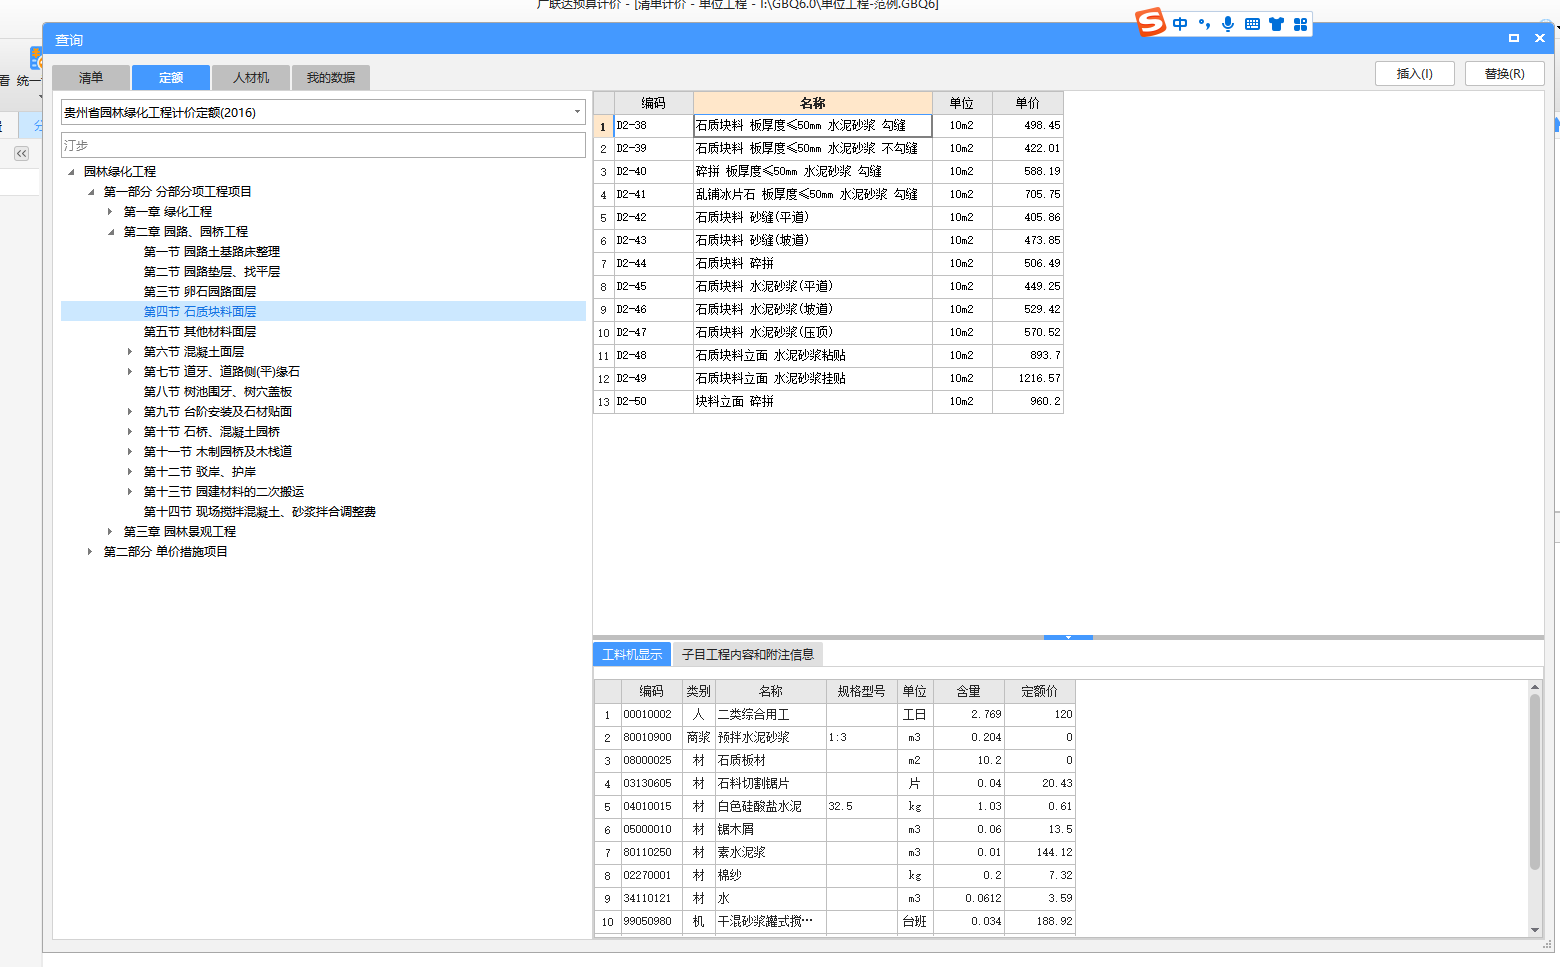
Task: Click the Sogou input method logo icon
Action: click(x=1151, y=22)
